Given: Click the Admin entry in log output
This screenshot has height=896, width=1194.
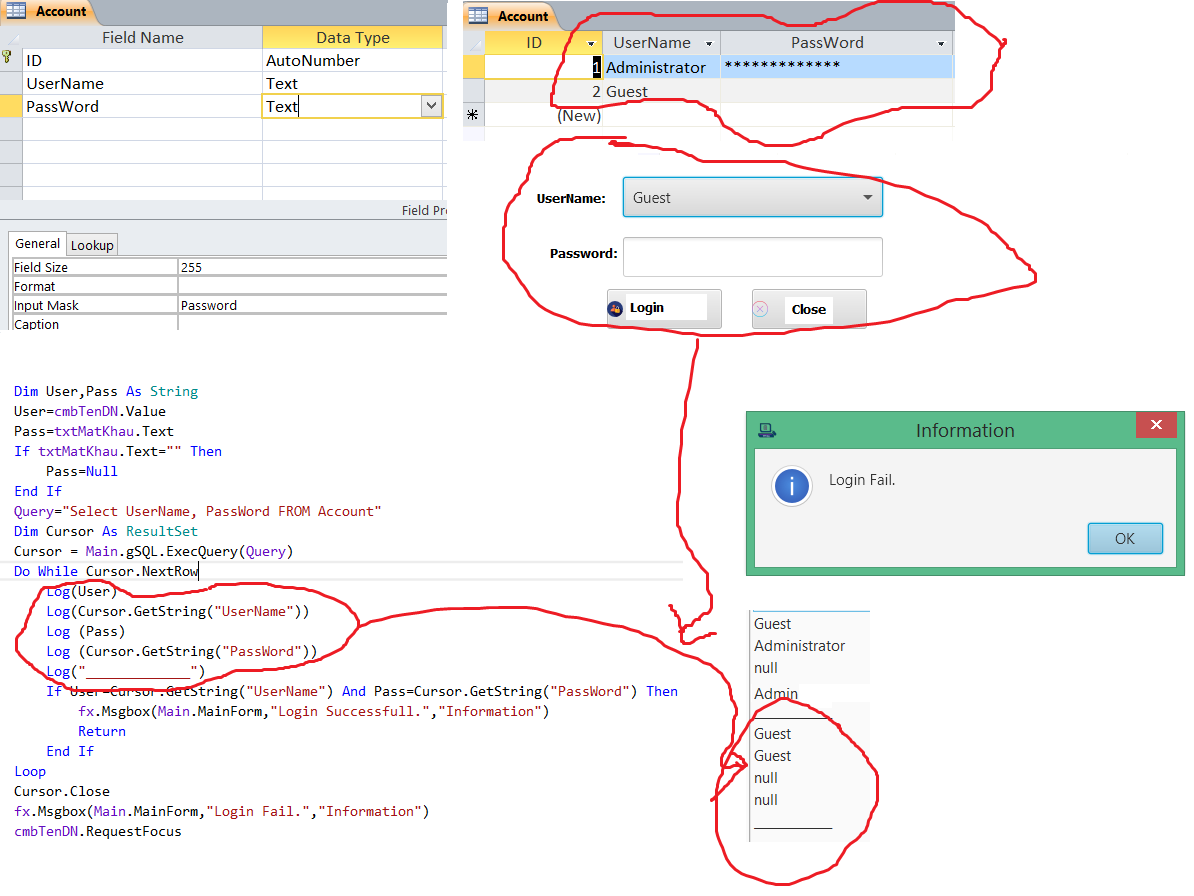Looking at the screenshot, I should pos(776,694).
